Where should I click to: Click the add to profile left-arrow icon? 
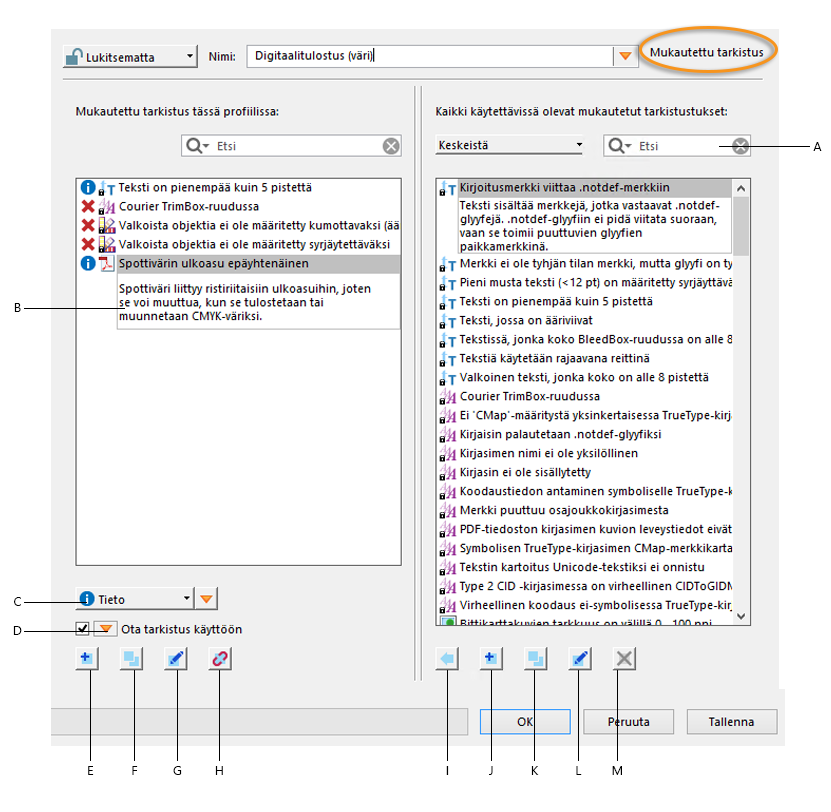click(447, 659)
